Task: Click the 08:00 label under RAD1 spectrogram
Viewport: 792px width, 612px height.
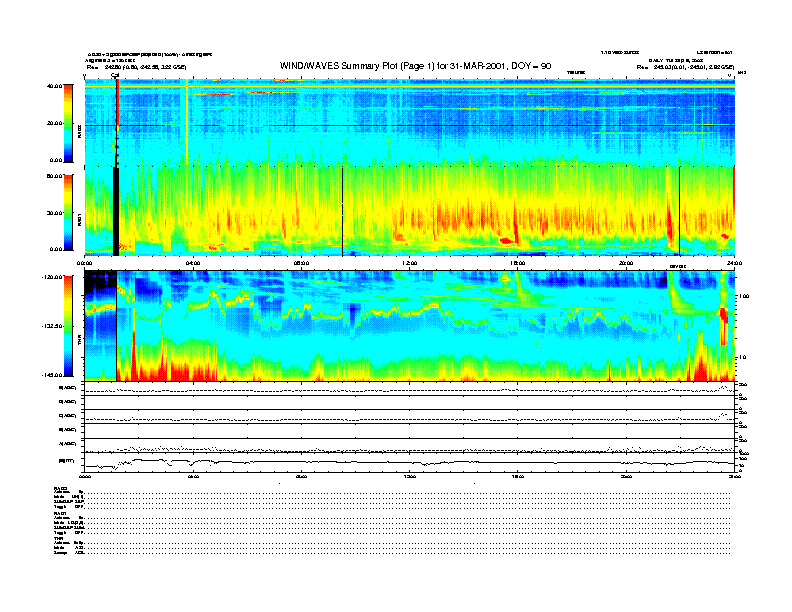Action: (301, 263)
